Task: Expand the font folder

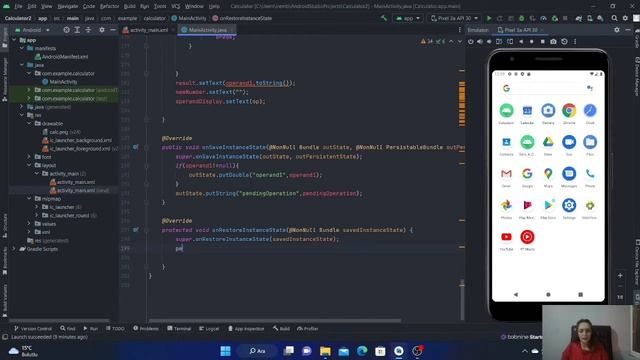Action: 29,157
